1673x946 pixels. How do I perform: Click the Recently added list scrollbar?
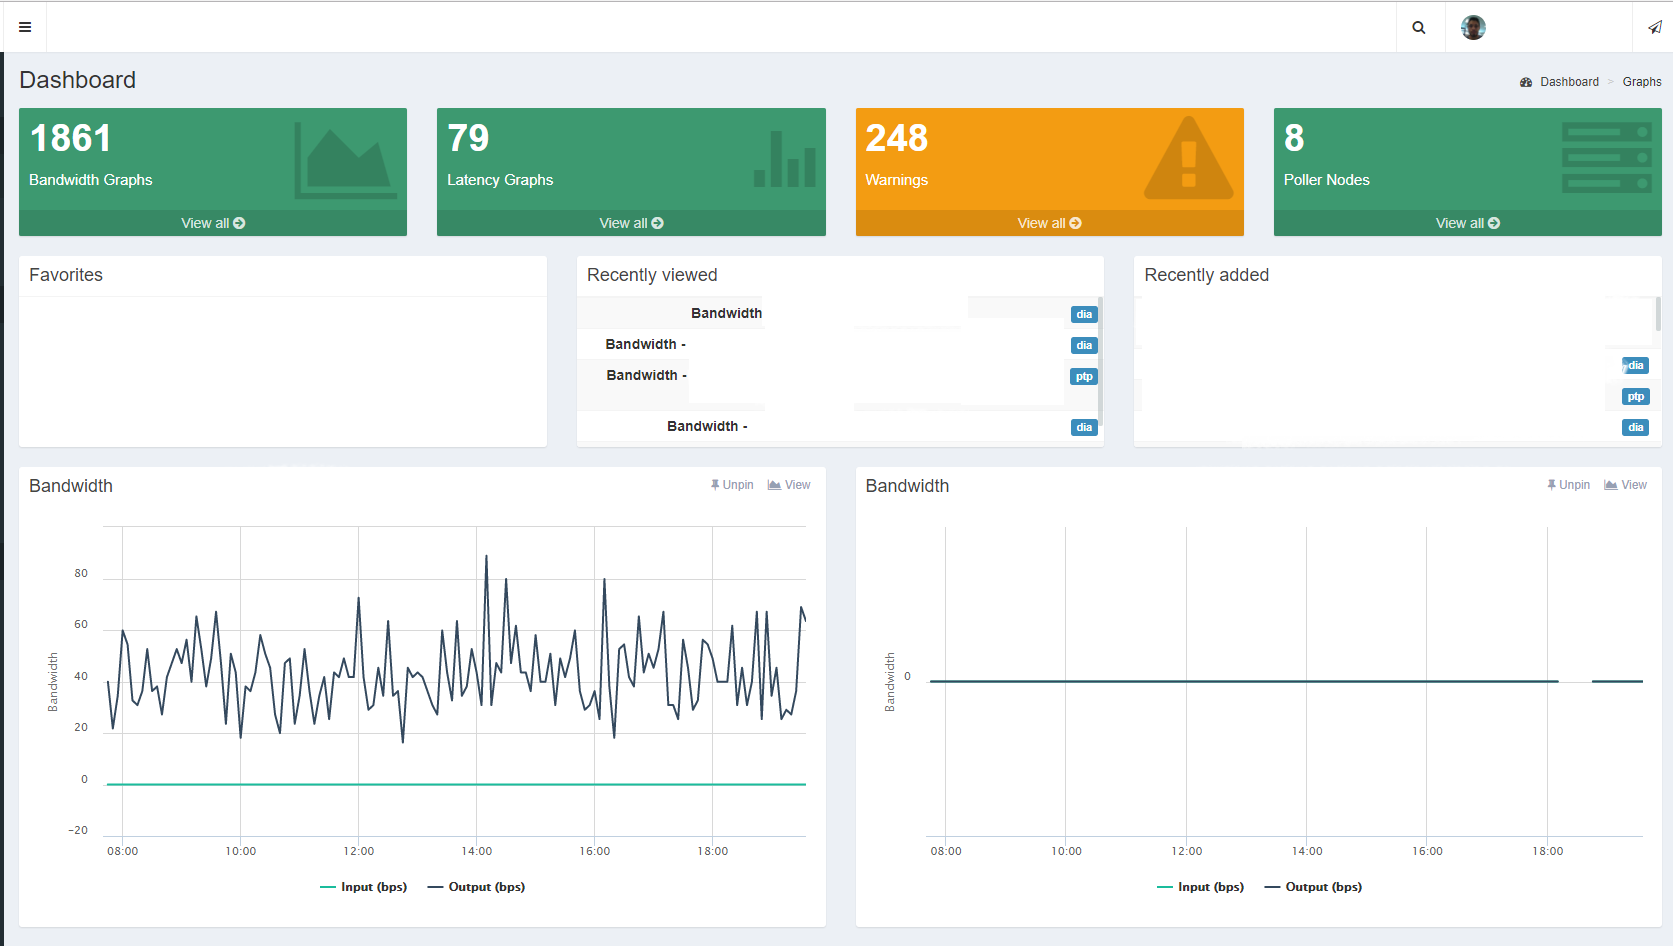point(1658,314)
